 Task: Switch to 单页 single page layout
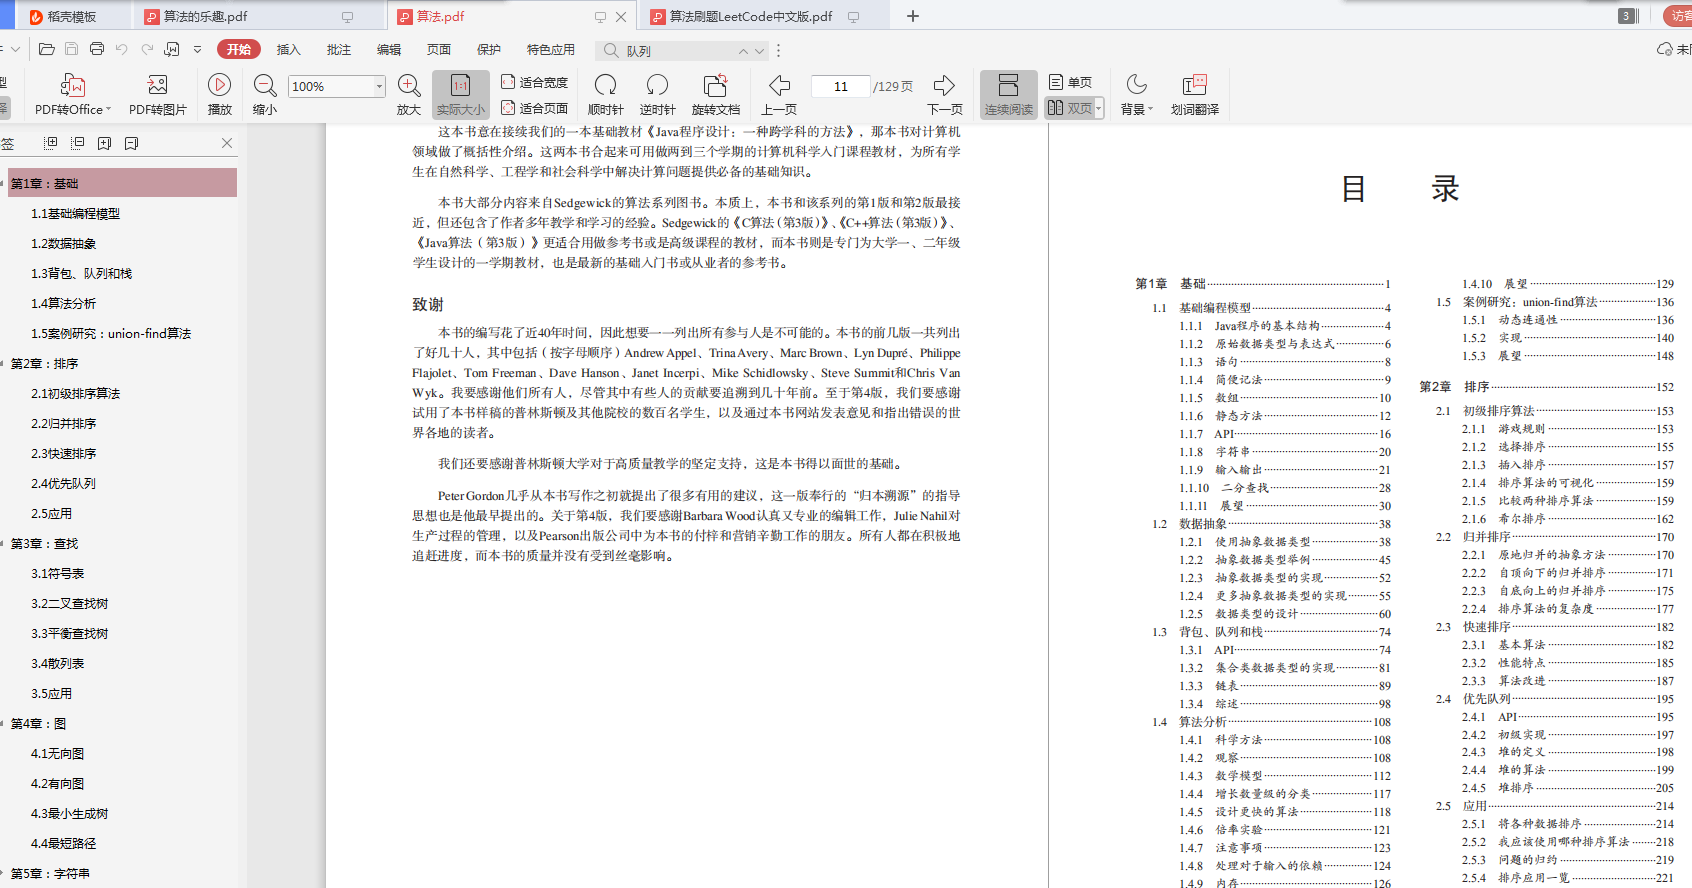point(1070,82)
